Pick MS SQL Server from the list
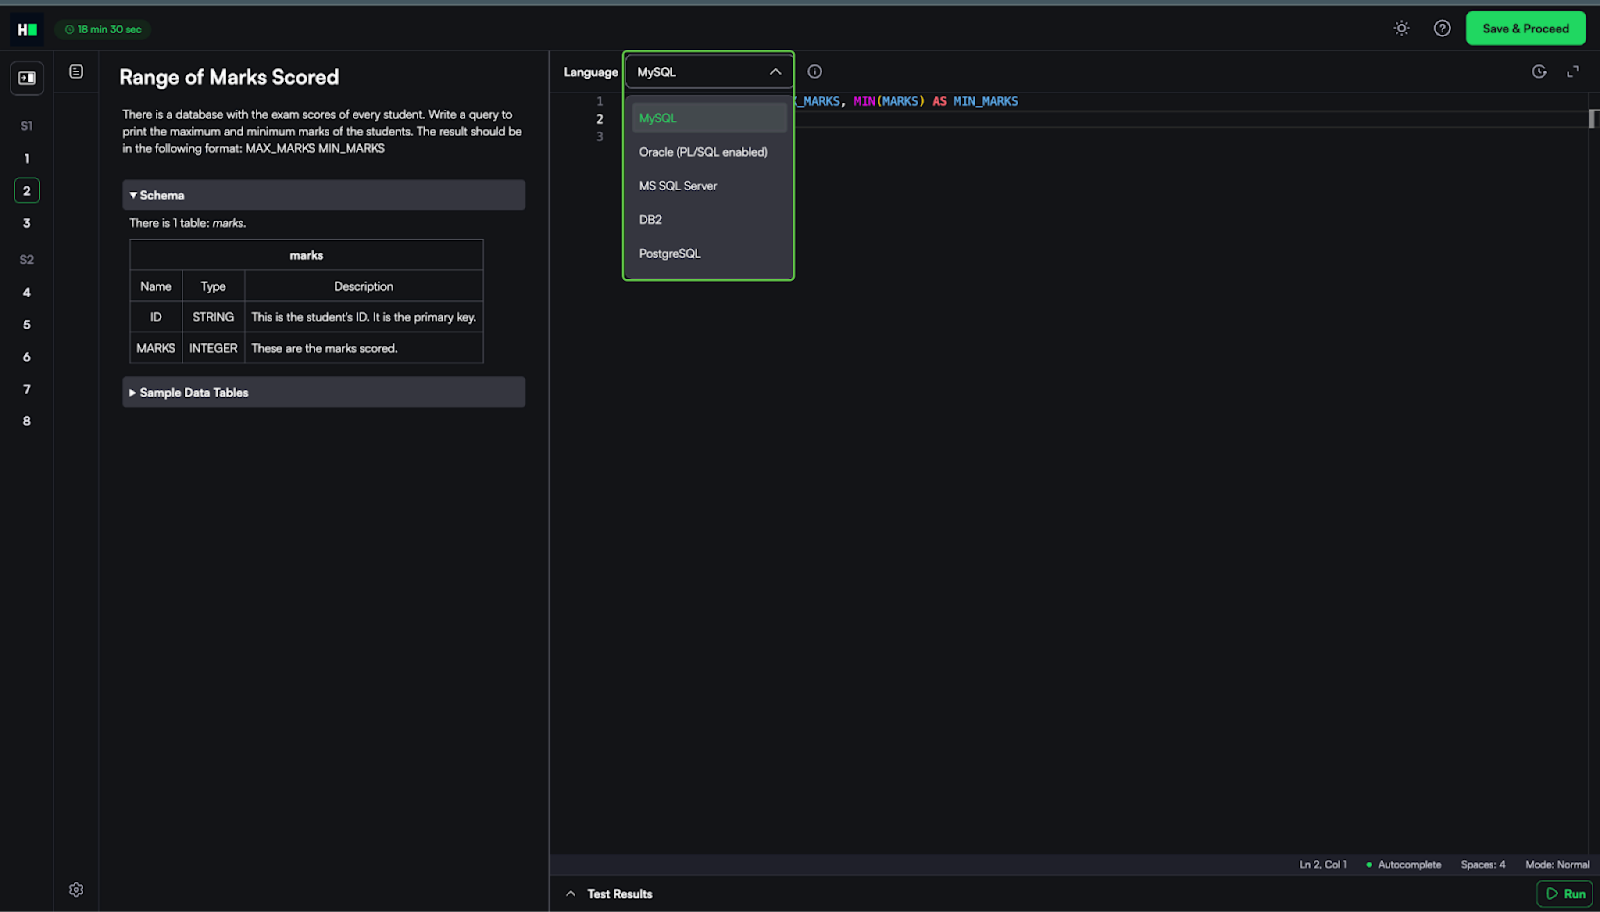The height and width of the screenshot is (912, 1600). tap(677, 186)
